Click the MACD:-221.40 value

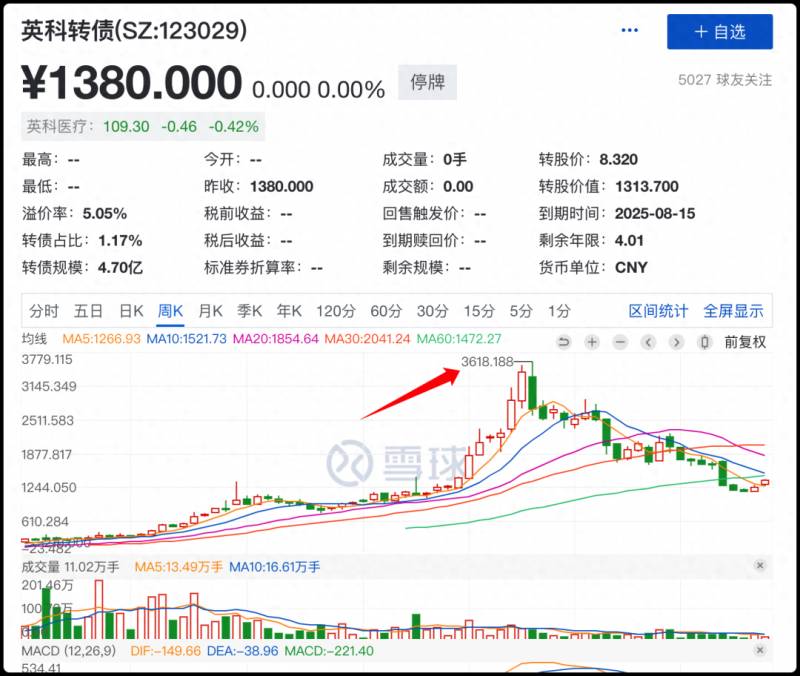pyautogui.click(x=329, y=651)
